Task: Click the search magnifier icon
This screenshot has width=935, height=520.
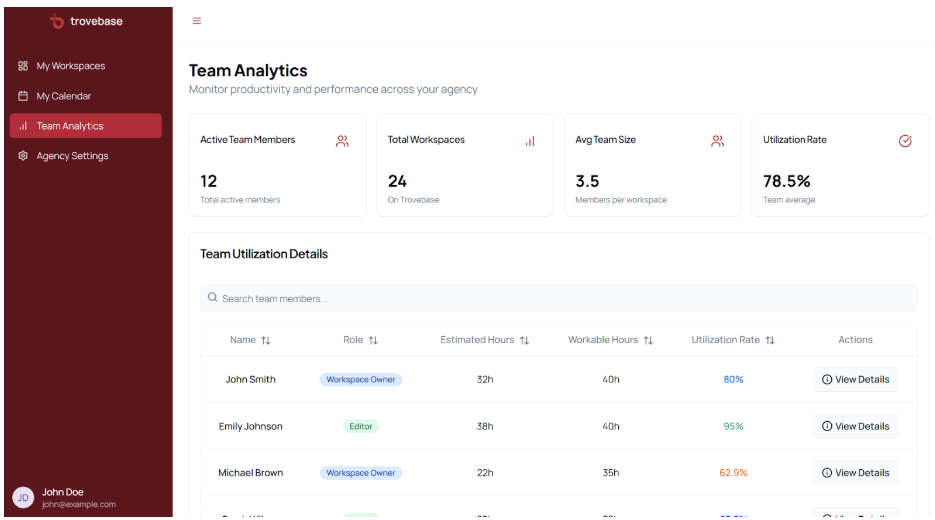Action: point(212,298)
